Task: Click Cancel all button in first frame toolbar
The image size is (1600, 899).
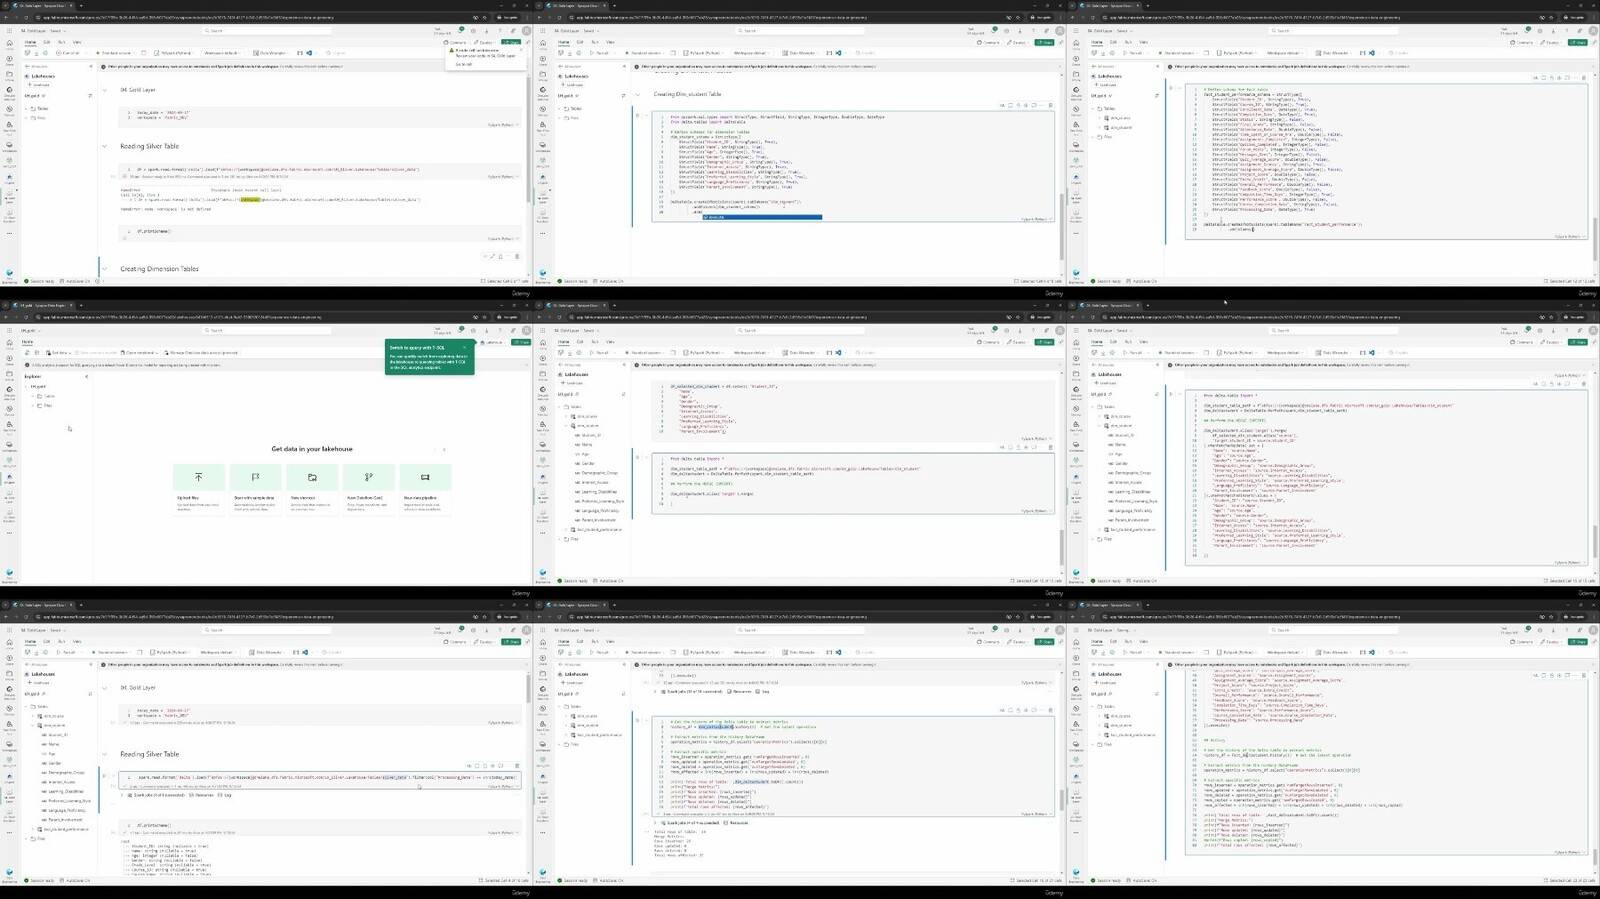Action: click(x=68, y=53)
